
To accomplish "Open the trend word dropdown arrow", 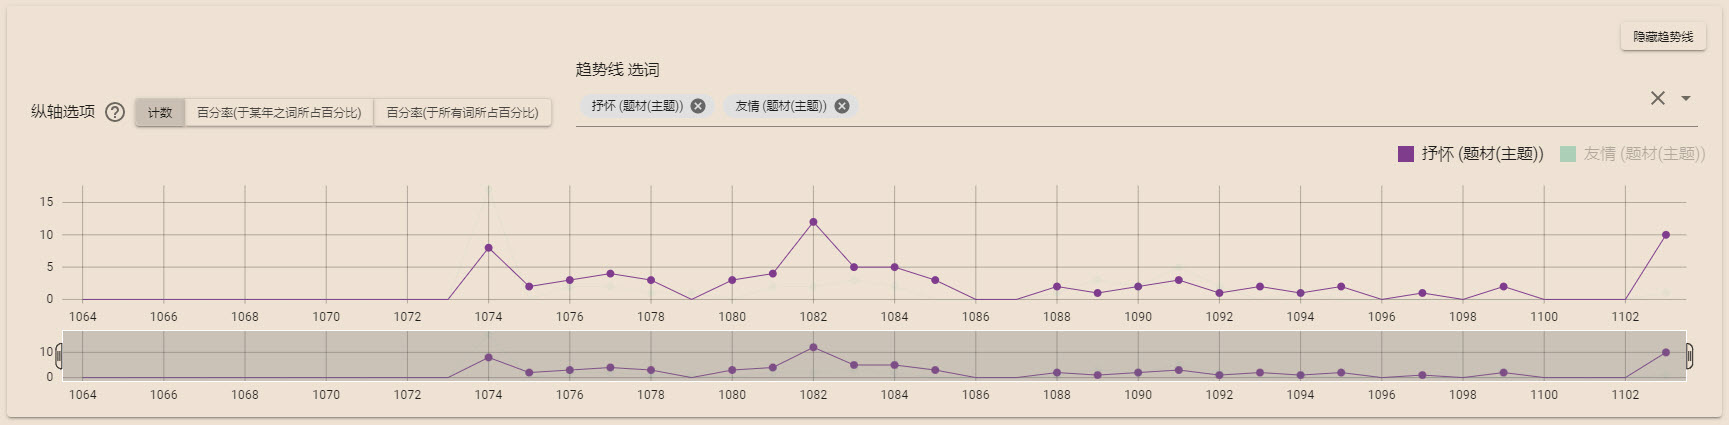I will click(x=1686, y=98).
